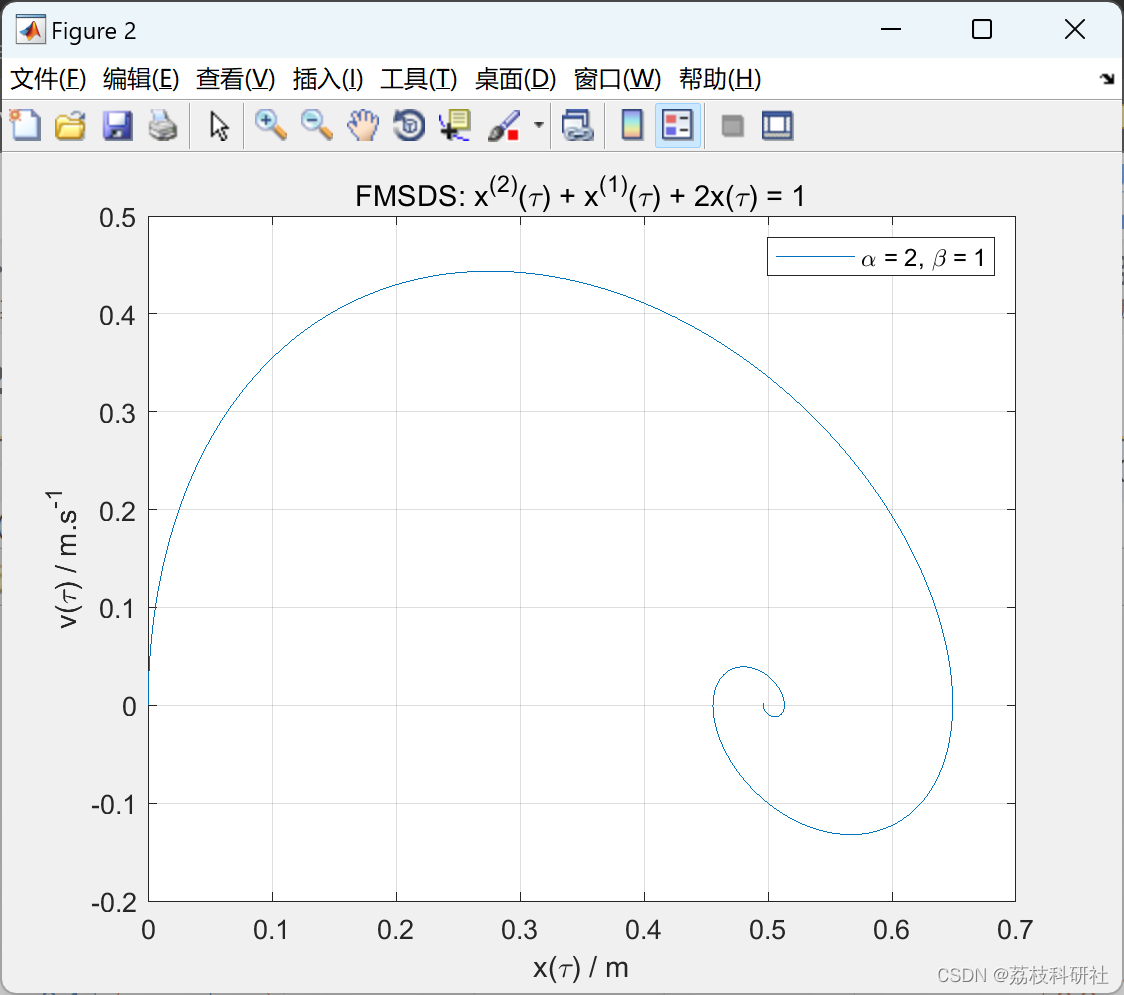
Task: Activate the Data Cursor tool
Action: 455,125
